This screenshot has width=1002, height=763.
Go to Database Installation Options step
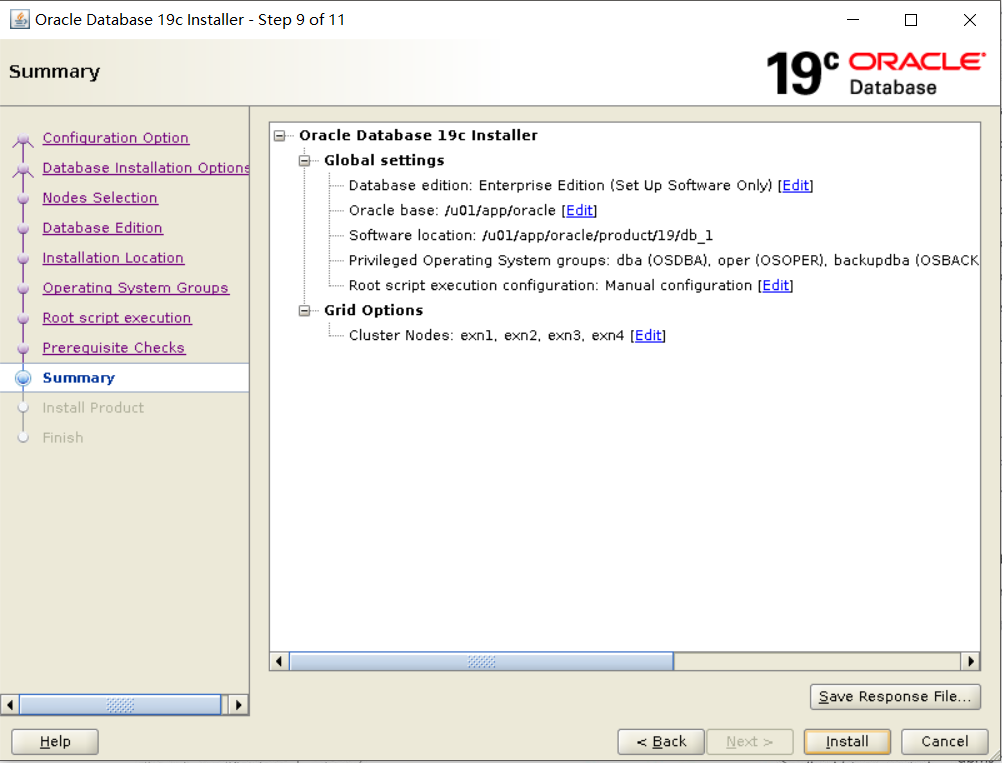click(x=146, y=168)
